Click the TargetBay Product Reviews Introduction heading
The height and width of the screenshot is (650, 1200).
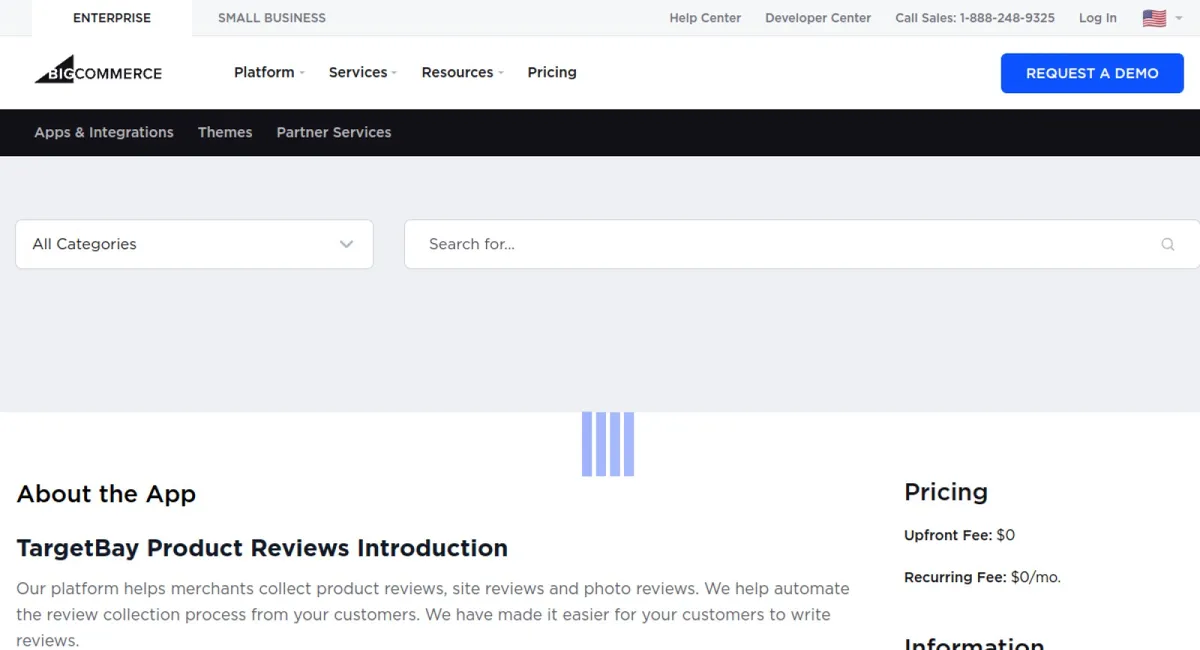point(262,548)
